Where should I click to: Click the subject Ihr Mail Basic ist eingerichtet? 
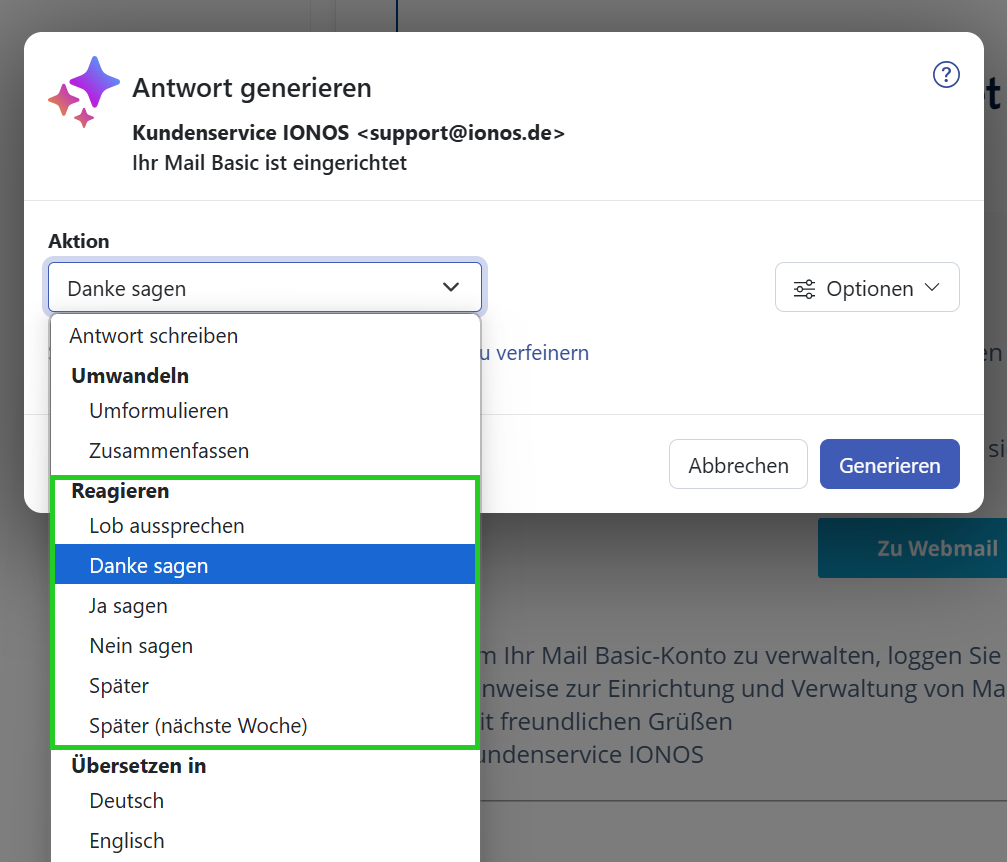pyautogui.click(x=269, y=163)
